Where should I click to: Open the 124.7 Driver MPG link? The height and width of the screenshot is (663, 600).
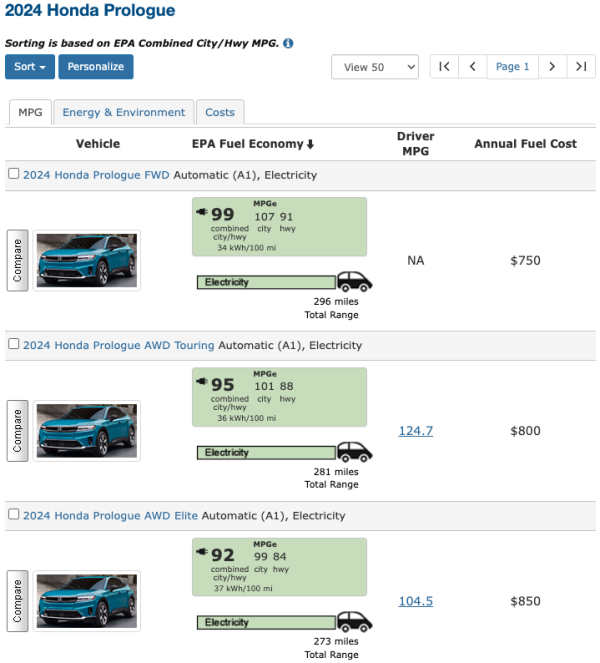coord(416,431)
